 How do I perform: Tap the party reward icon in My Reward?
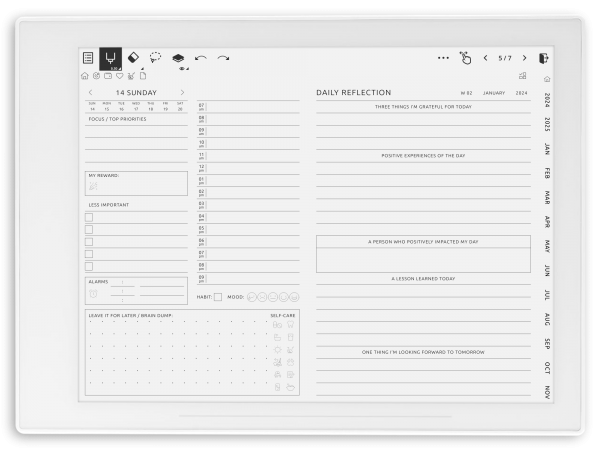93,186
